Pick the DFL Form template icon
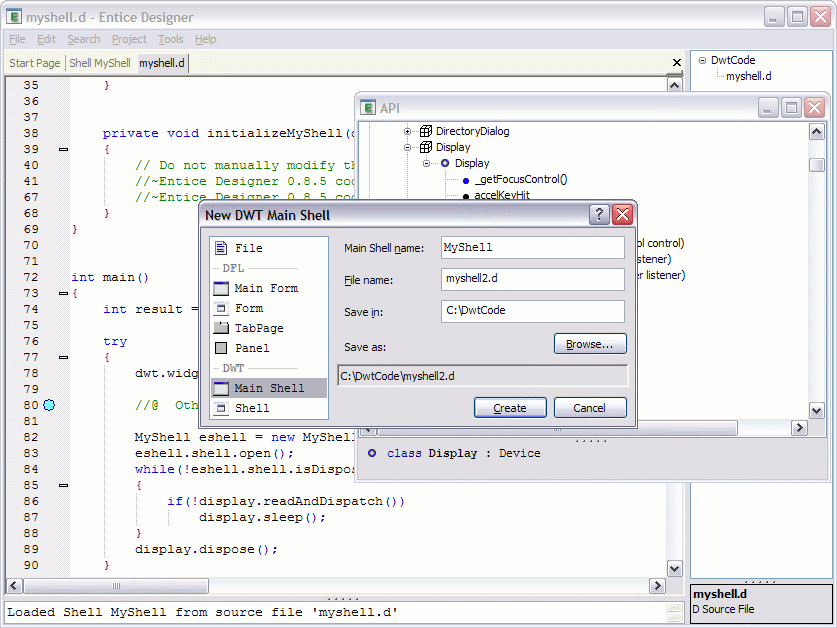 click(220, 308)
